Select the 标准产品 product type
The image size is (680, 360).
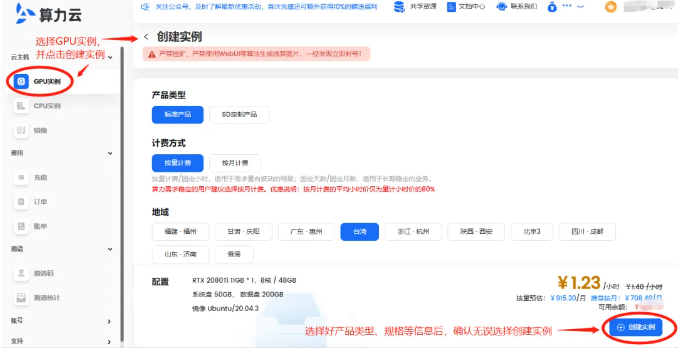[x=177, y=115]
